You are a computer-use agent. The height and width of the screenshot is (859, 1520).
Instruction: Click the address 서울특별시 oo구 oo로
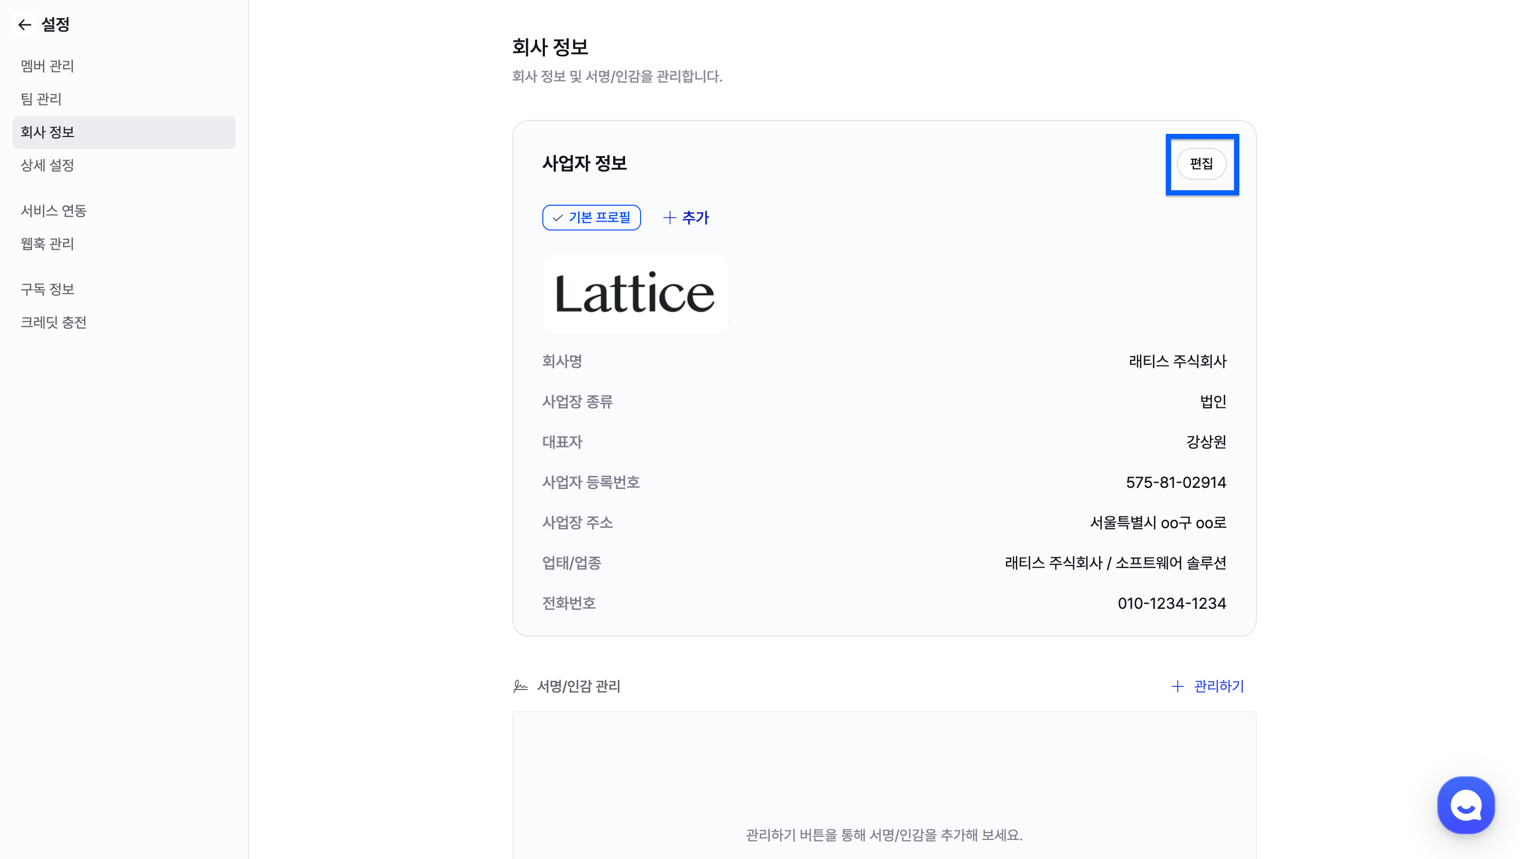(1158, 523)
